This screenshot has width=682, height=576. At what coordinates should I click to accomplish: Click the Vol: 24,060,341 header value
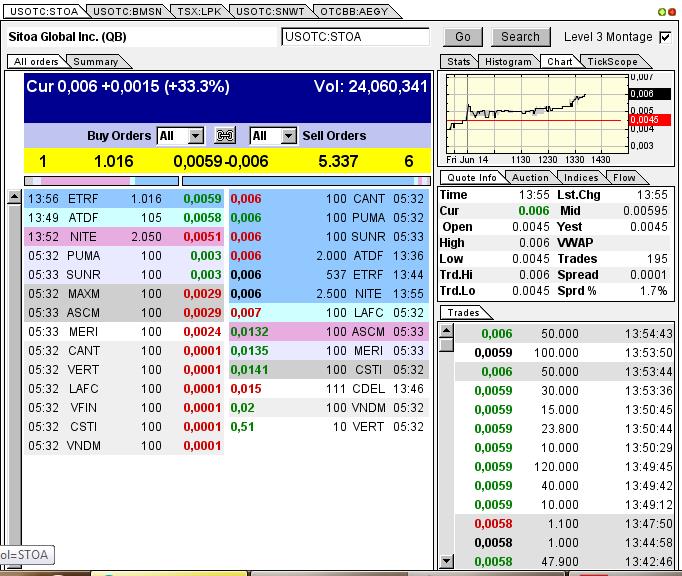(371, 86)
